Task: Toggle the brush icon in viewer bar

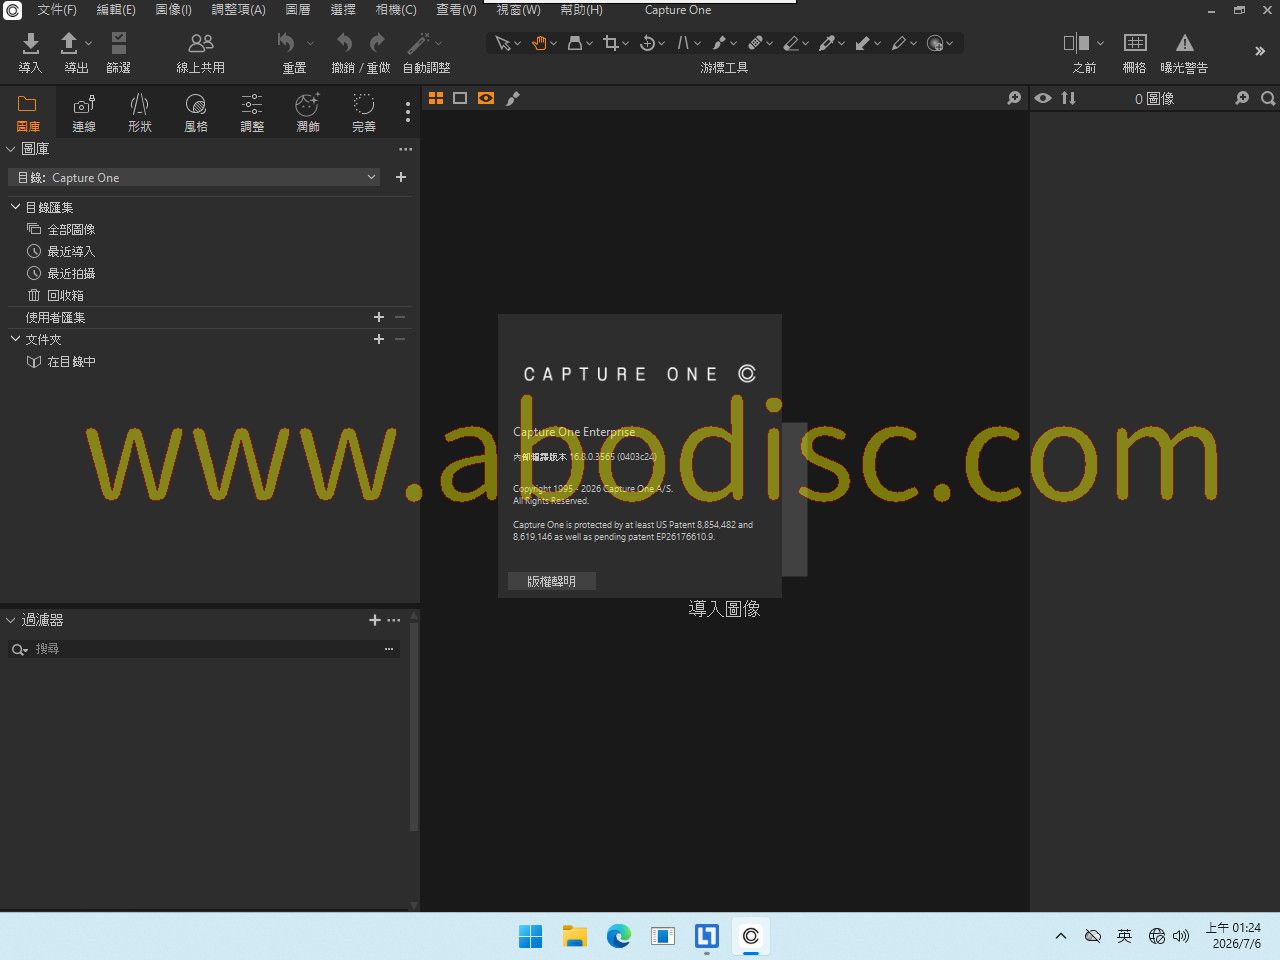Action: pyautogui.click(x=513, y=98)
